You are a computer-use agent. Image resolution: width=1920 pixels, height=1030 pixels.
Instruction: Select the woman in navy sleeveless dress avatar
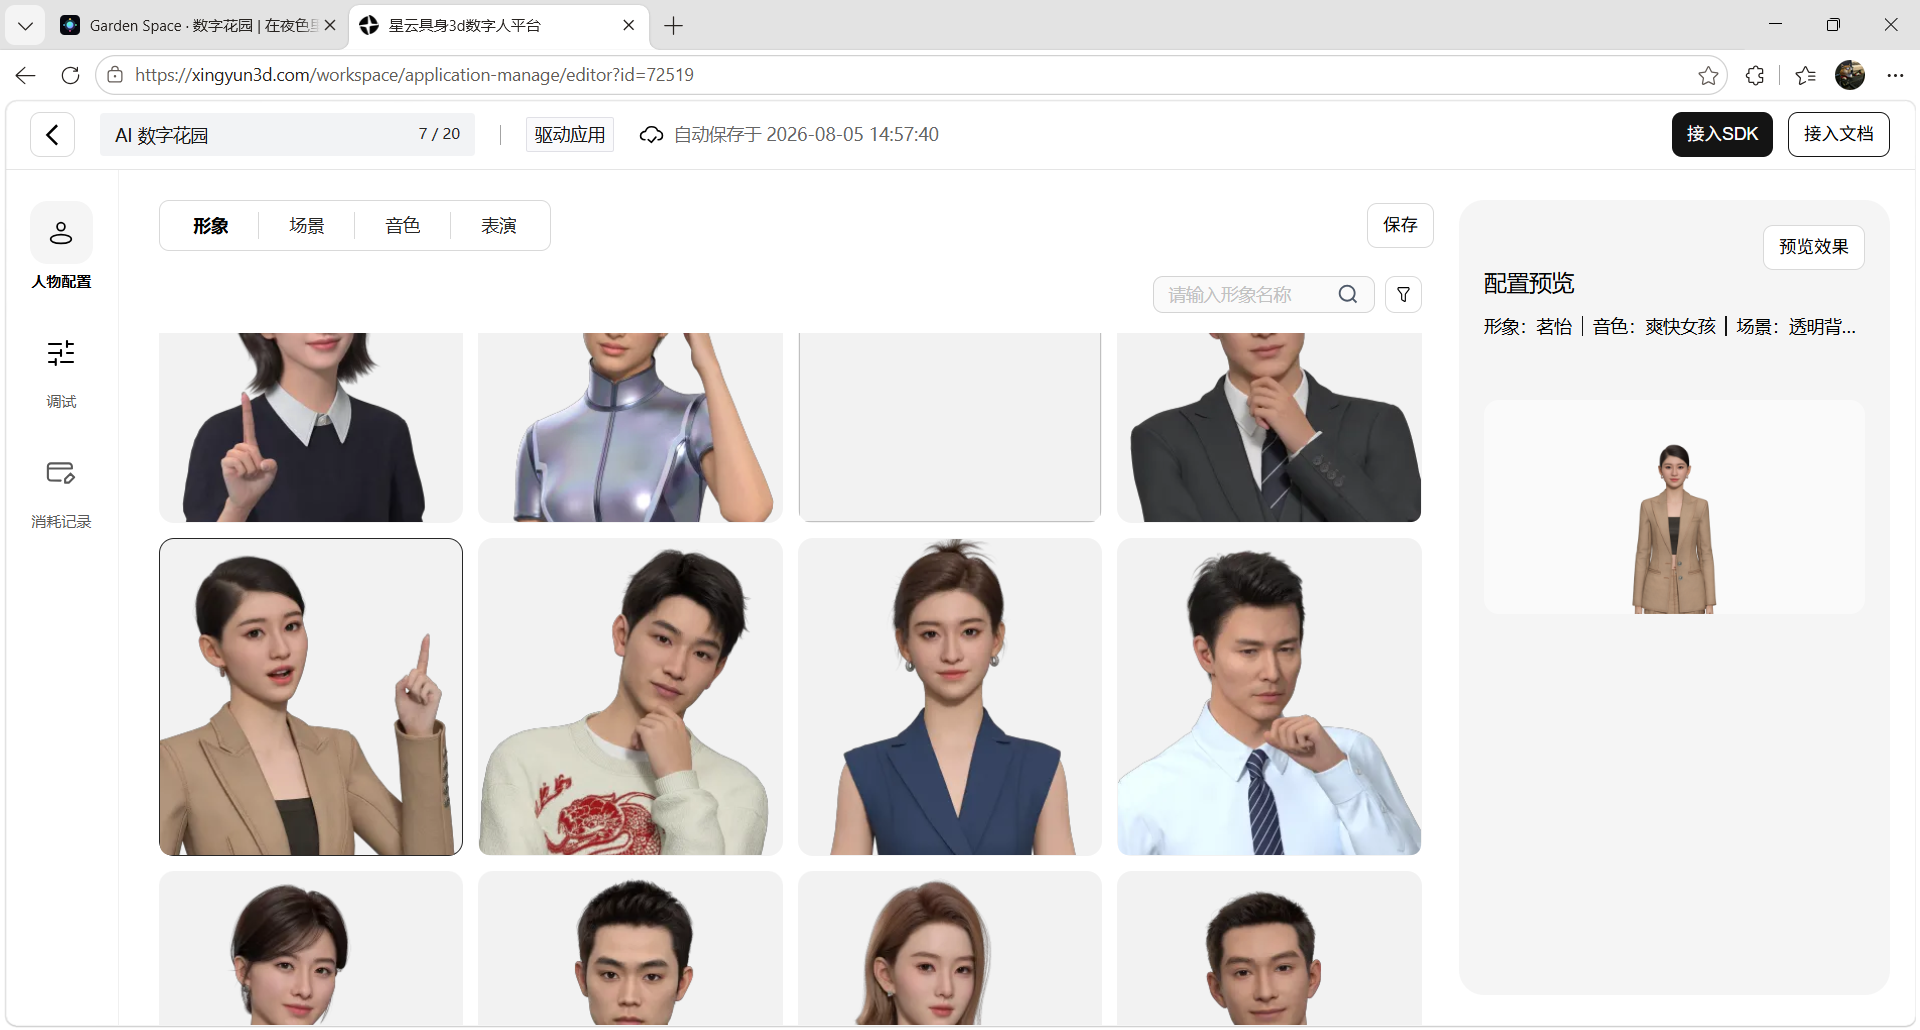point(950,697)
